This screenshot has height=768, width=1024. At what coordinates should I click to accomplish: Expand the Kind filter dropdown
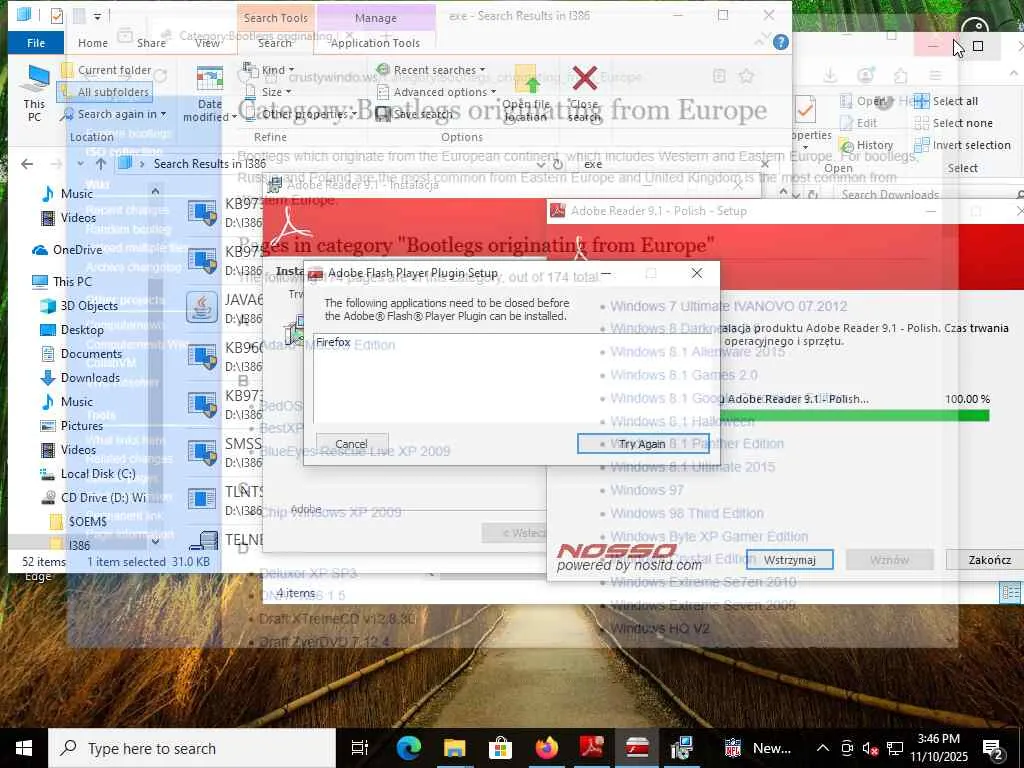click(x=268, y=69)
